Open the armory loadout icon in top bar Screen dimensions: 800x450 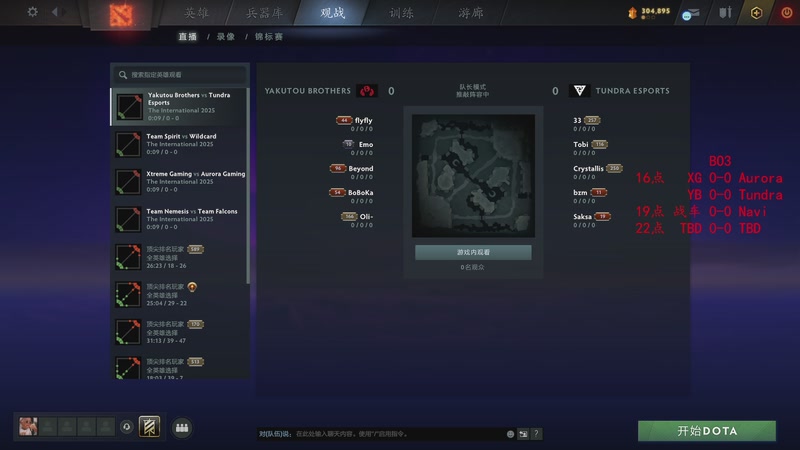pos(726,12)
